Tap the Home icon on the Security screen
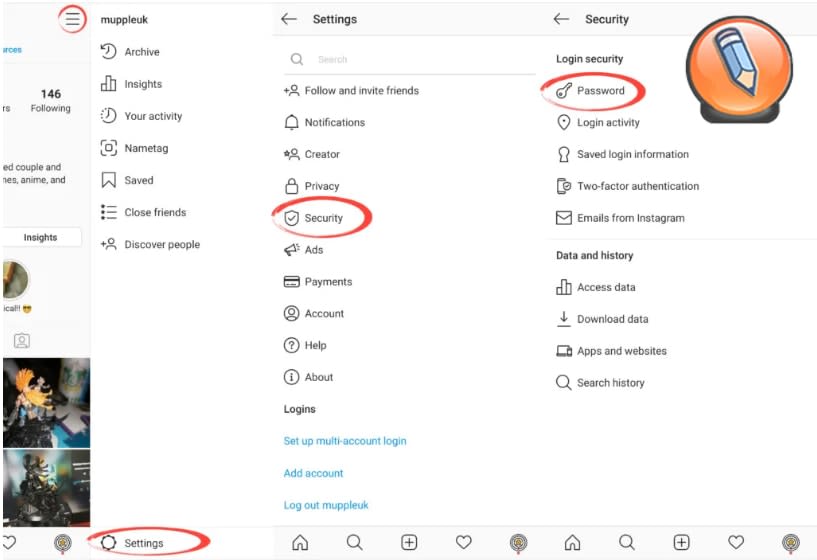817x560 pixels. click(573, 542)
